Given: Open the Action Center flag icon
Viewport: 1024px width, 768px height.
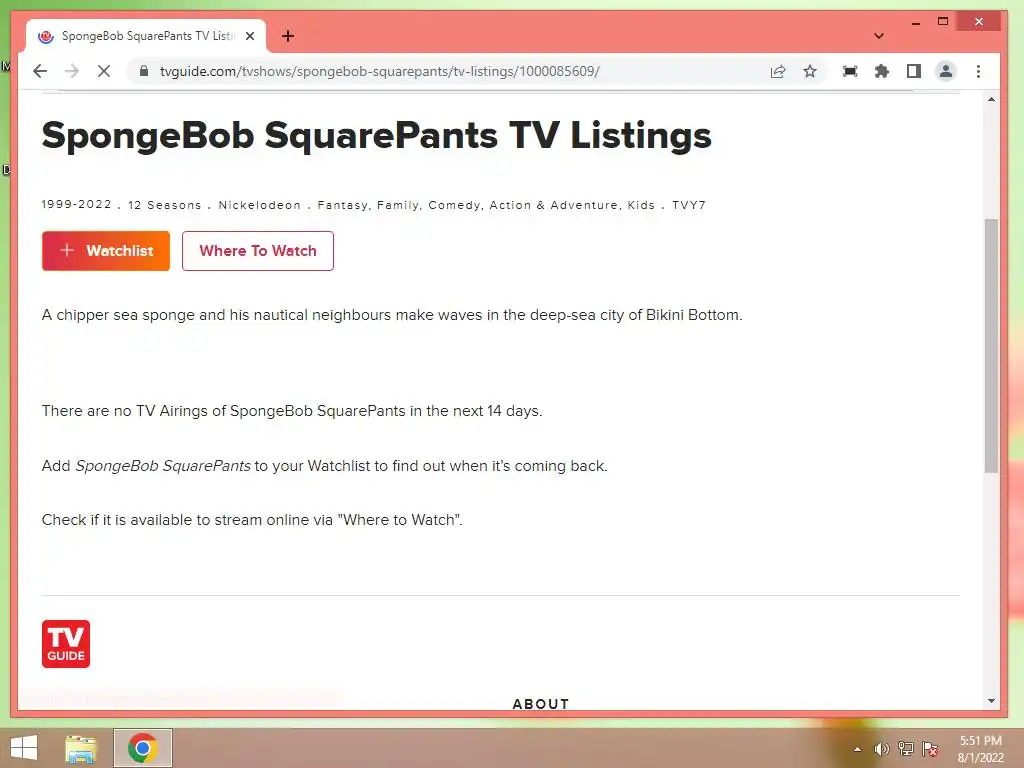Looking at the screenshot, I should [930, 749].
